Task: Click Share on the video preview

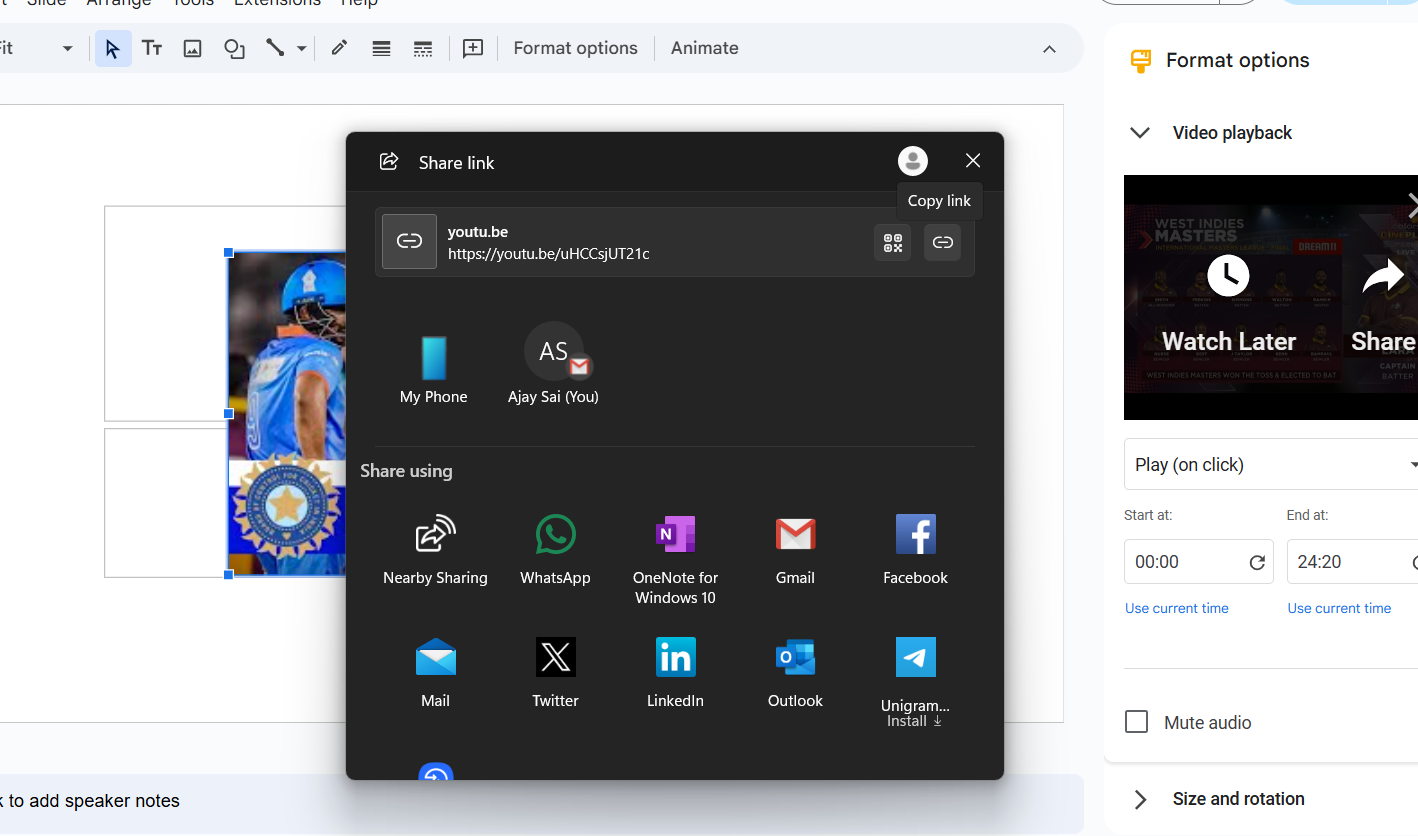Action: [1384, 304]
